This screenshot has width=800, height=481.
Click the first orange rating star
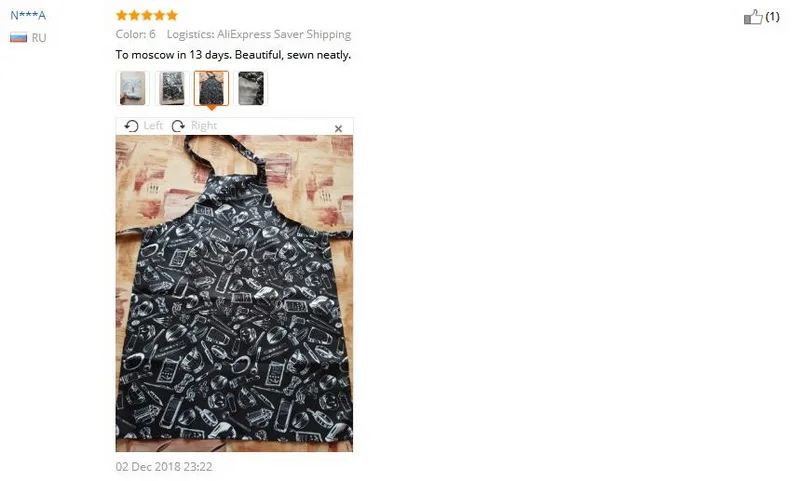click(x=121, y=15)
